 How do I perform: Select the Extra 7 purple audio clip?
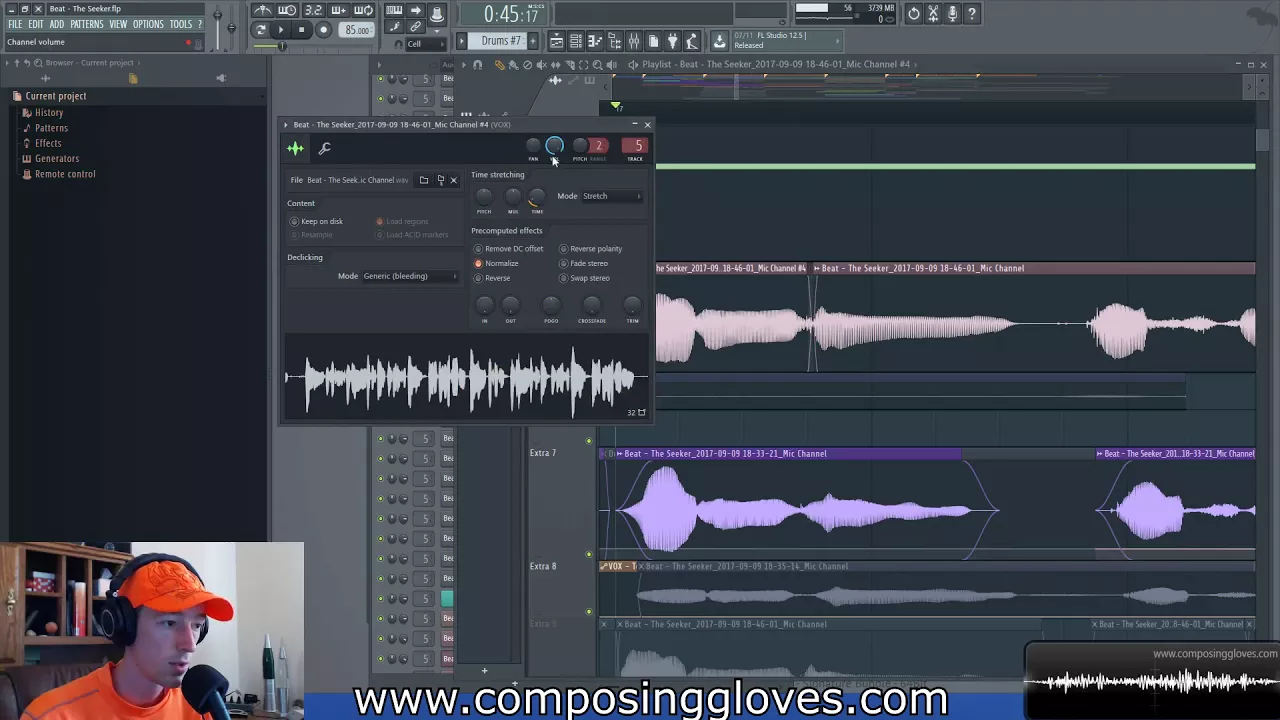click(790, 505)
